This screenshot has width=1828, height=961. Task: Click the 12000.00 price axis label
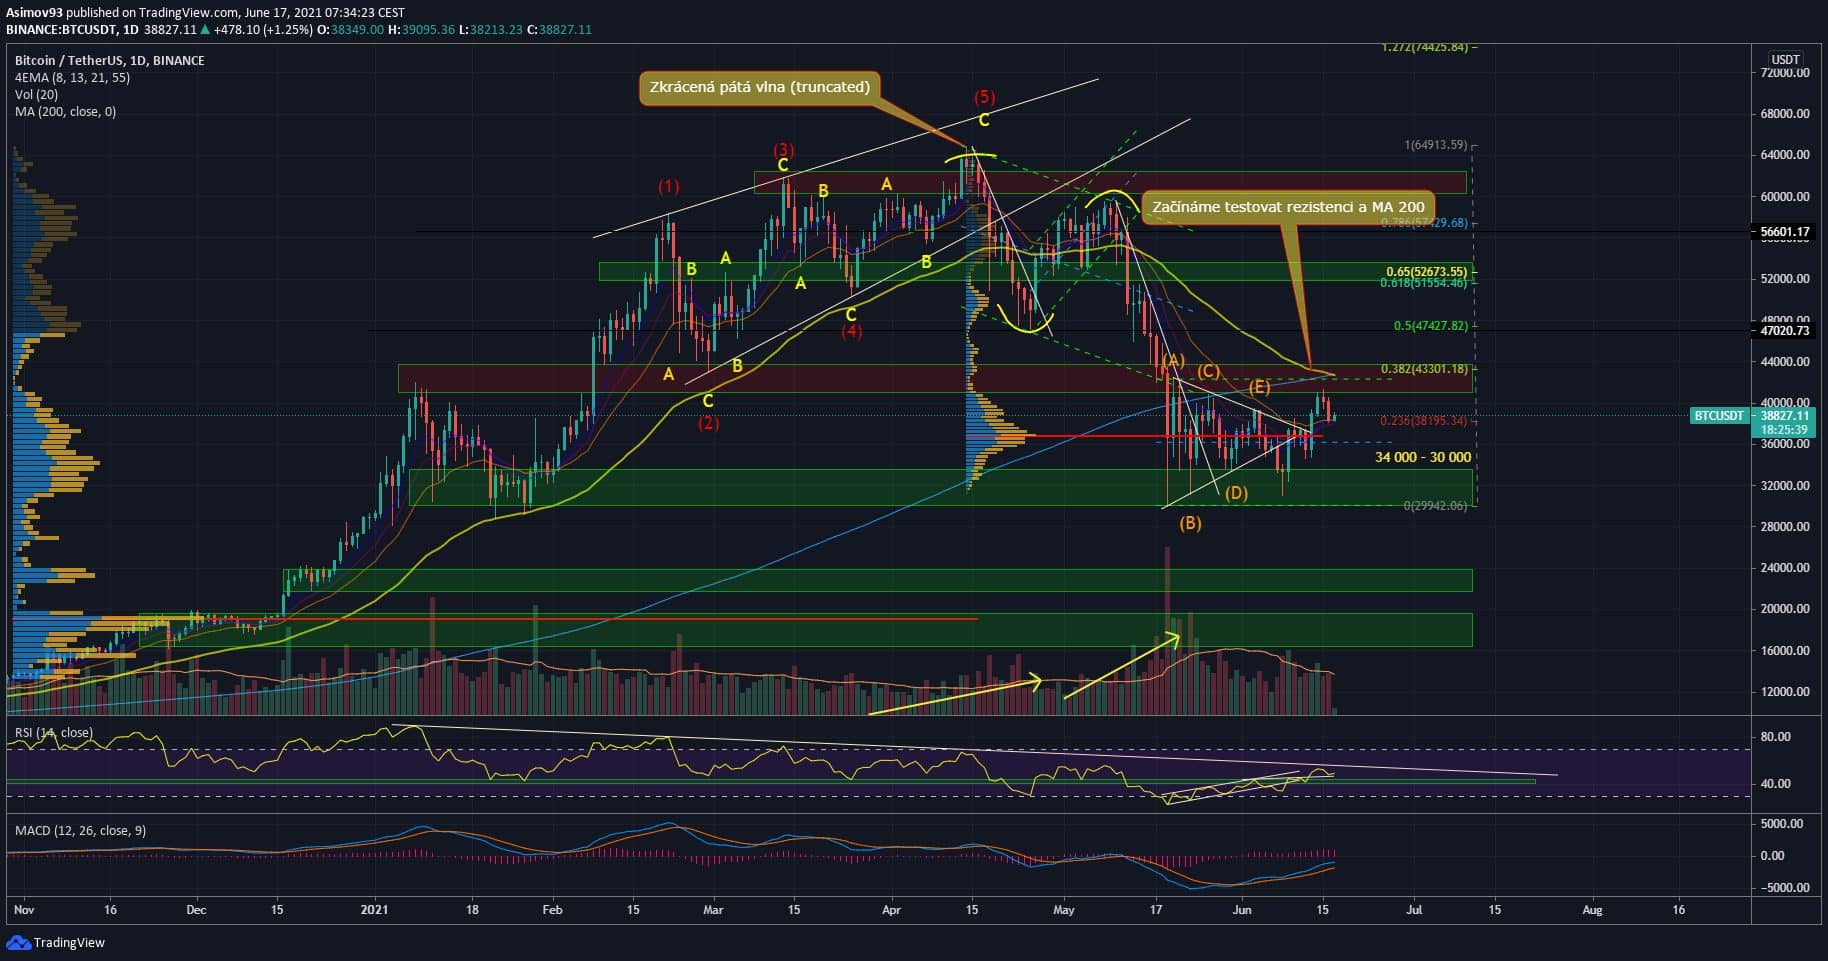1785,692
